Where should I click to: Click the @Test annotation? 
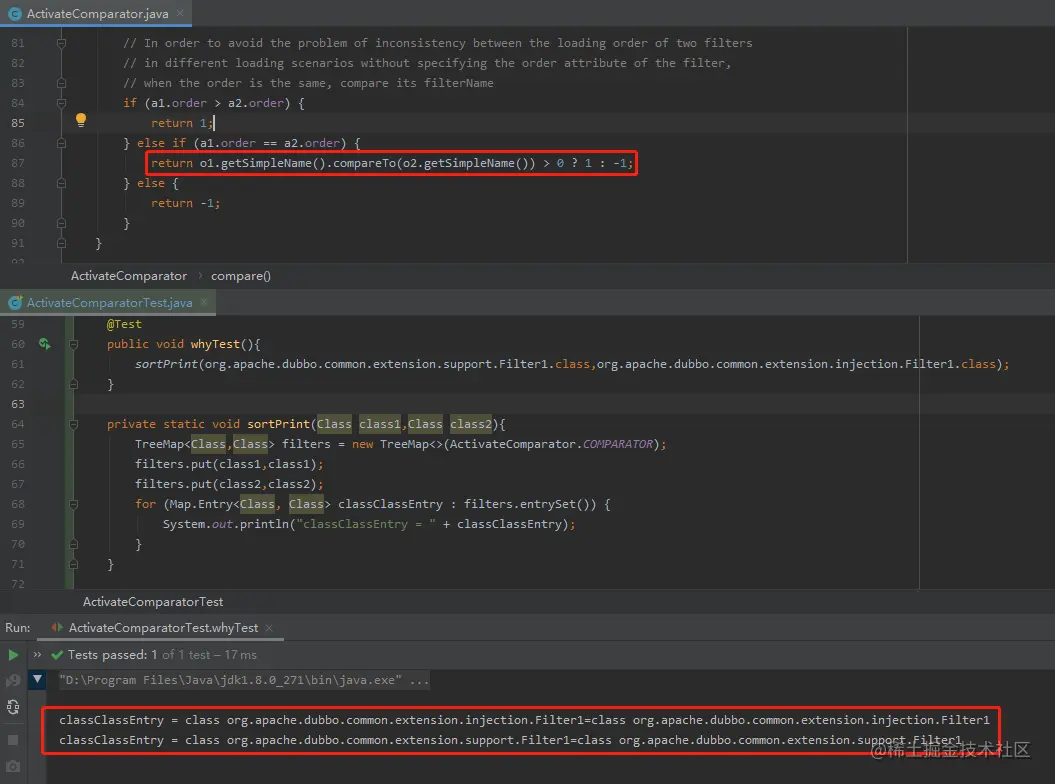tap(124, 324)
